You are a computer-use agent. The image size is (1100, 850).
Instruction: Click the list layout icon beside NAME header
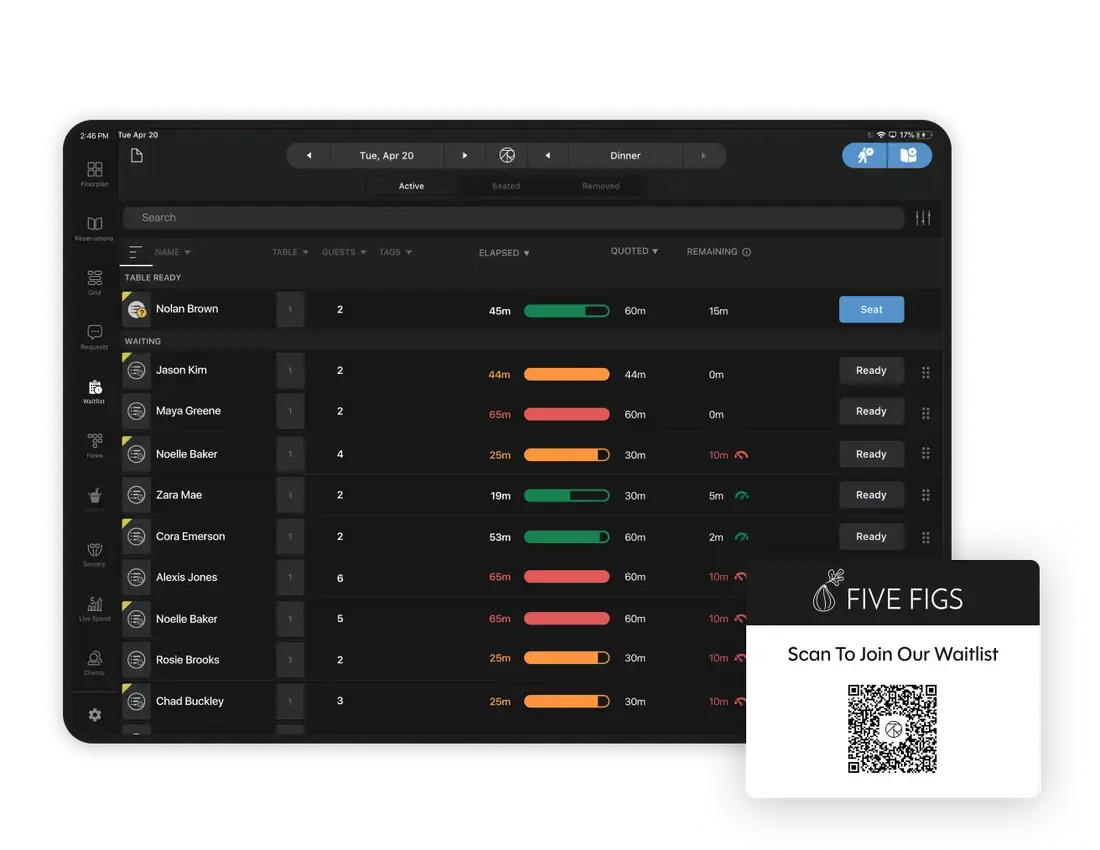pos(135,252)
